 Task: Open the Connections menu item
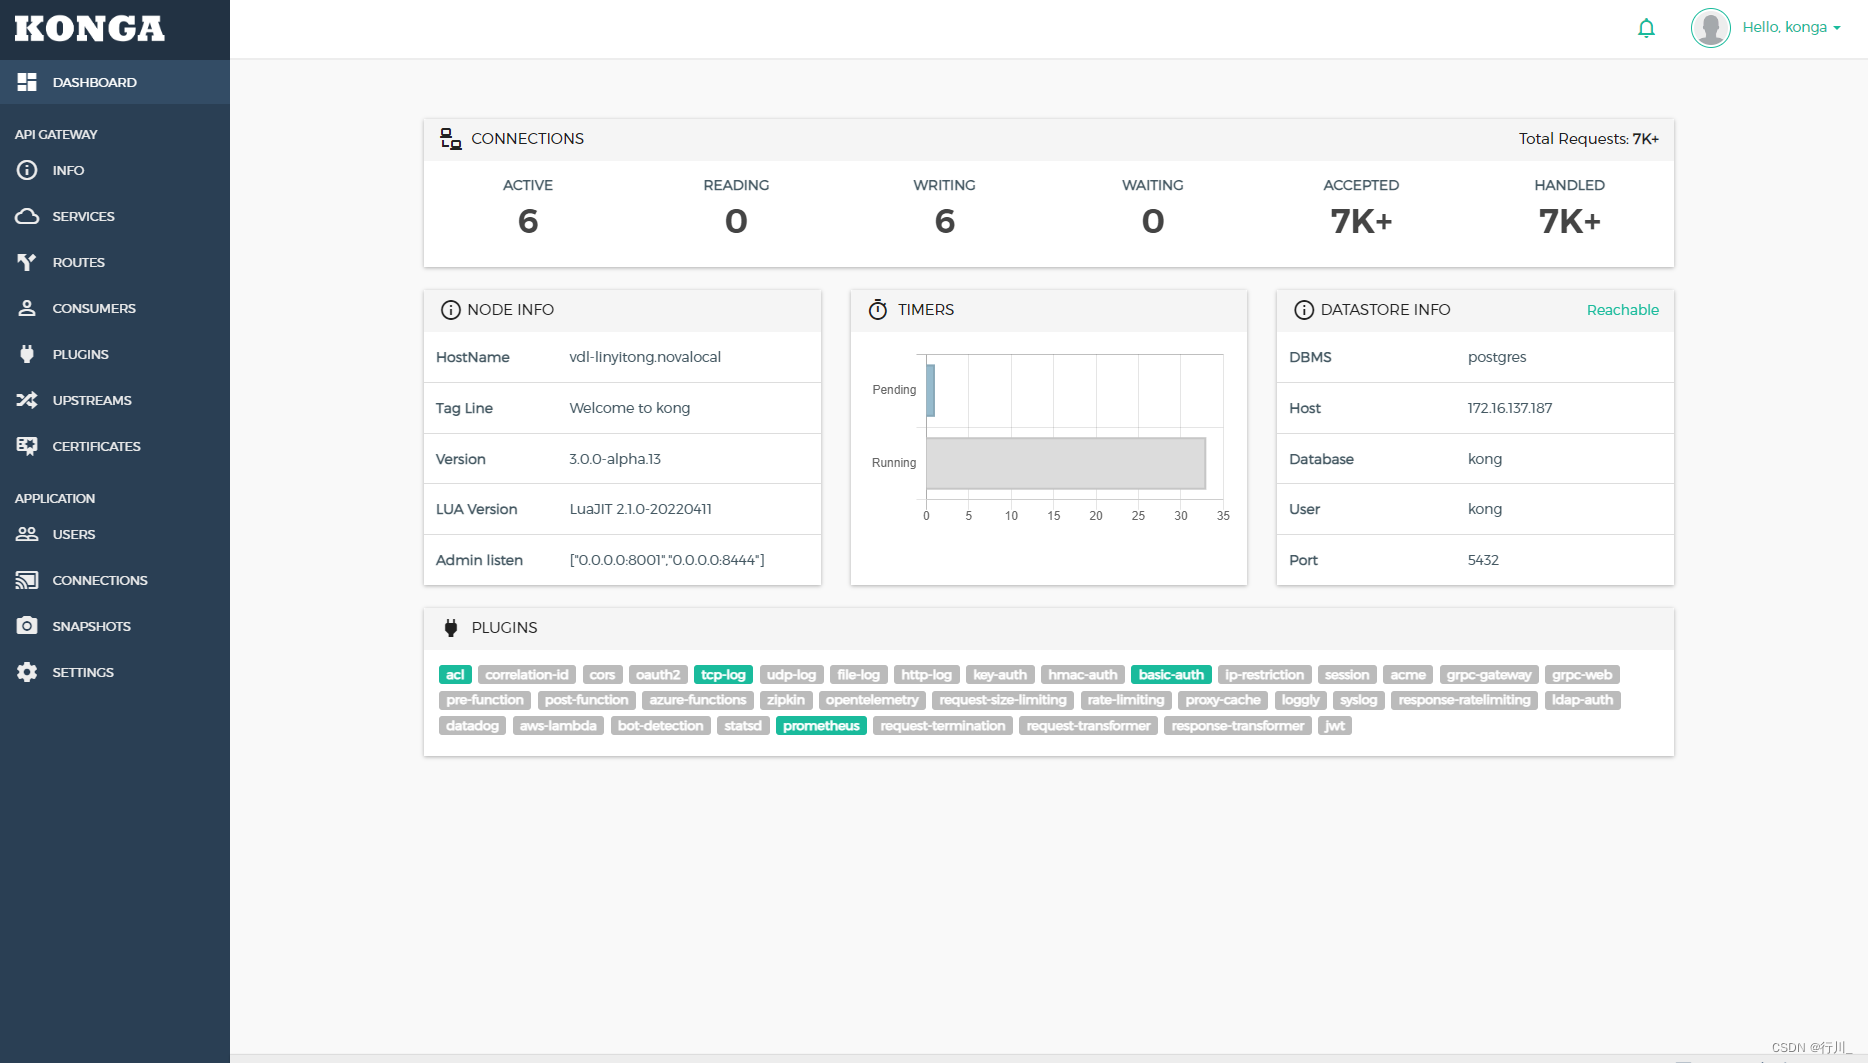coord(100,580)
